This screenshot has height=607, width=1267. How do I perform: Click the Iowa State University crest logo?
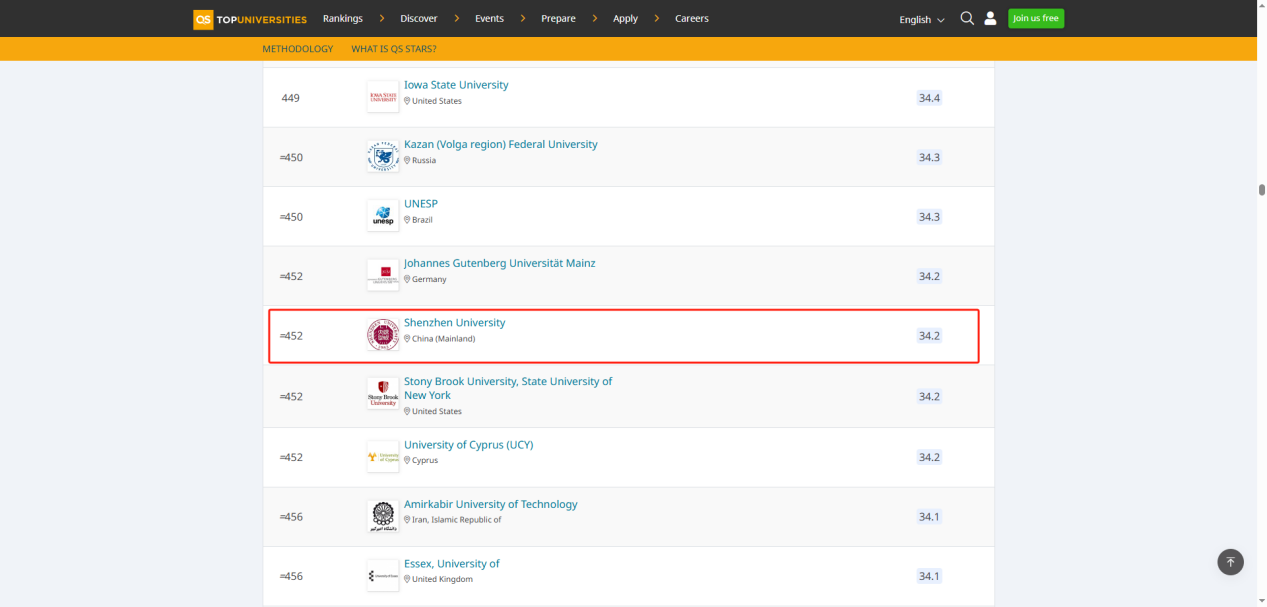[x=382, y=96]
